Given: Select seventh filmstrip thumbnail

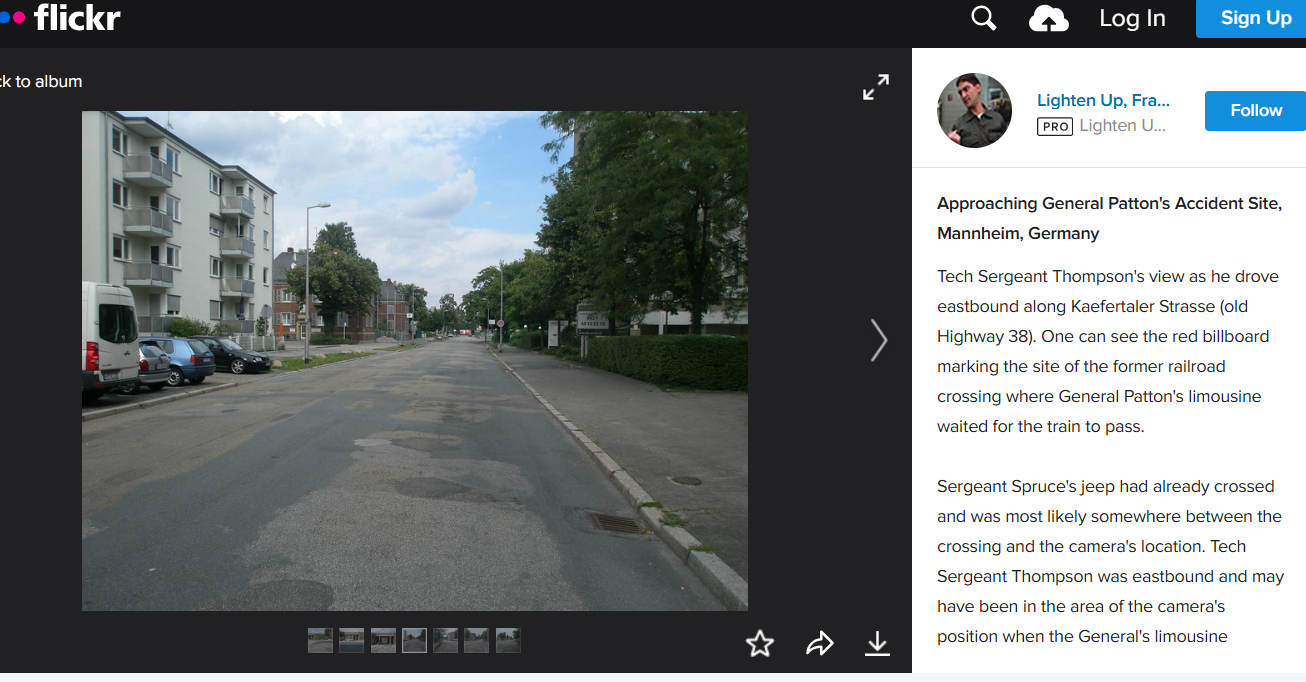Looking at the screenshot, I should (508, 640).
